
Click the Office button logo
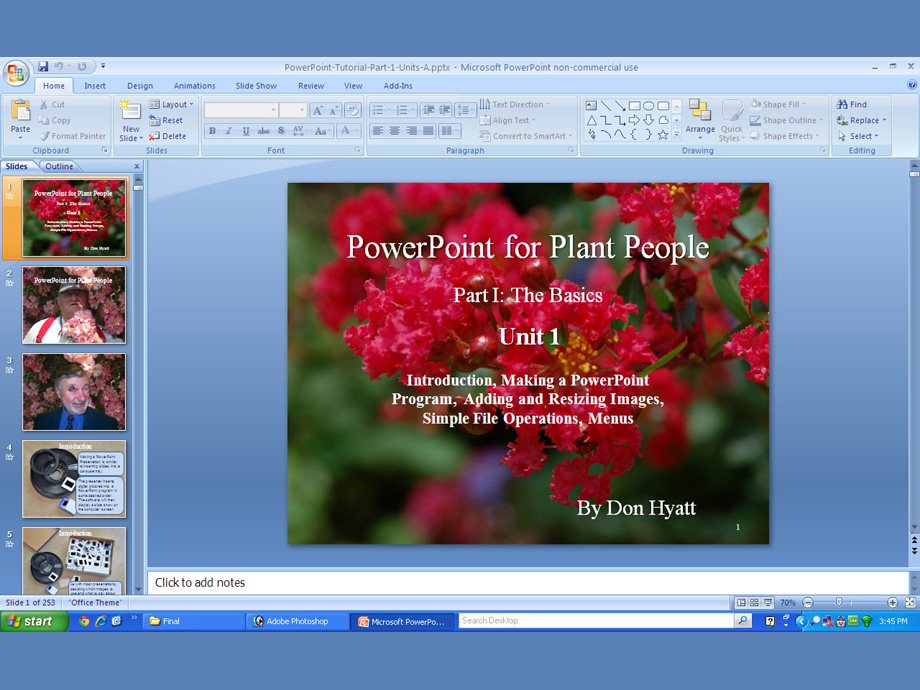coord(16,73)
